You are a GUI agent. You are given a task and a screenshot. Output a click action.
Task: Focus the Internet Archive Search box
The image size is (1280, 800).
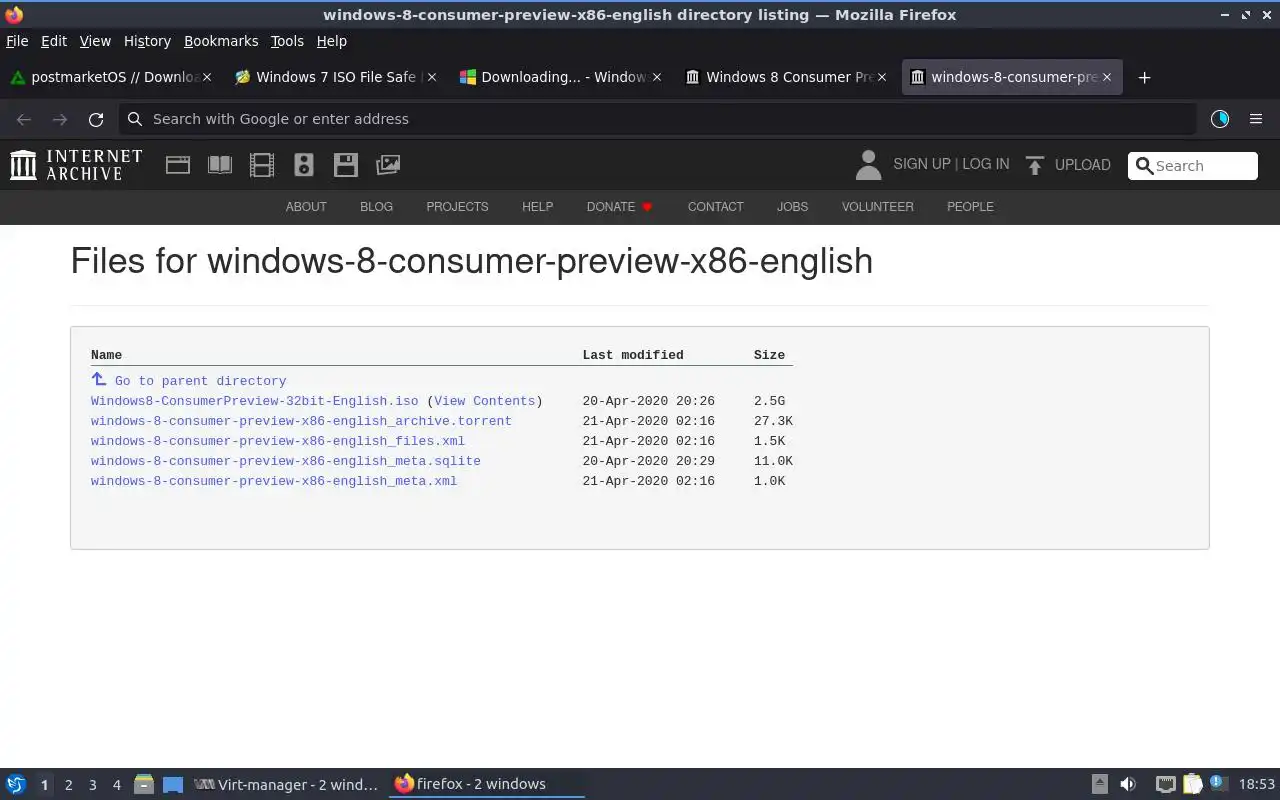(x=1193, y=166)
